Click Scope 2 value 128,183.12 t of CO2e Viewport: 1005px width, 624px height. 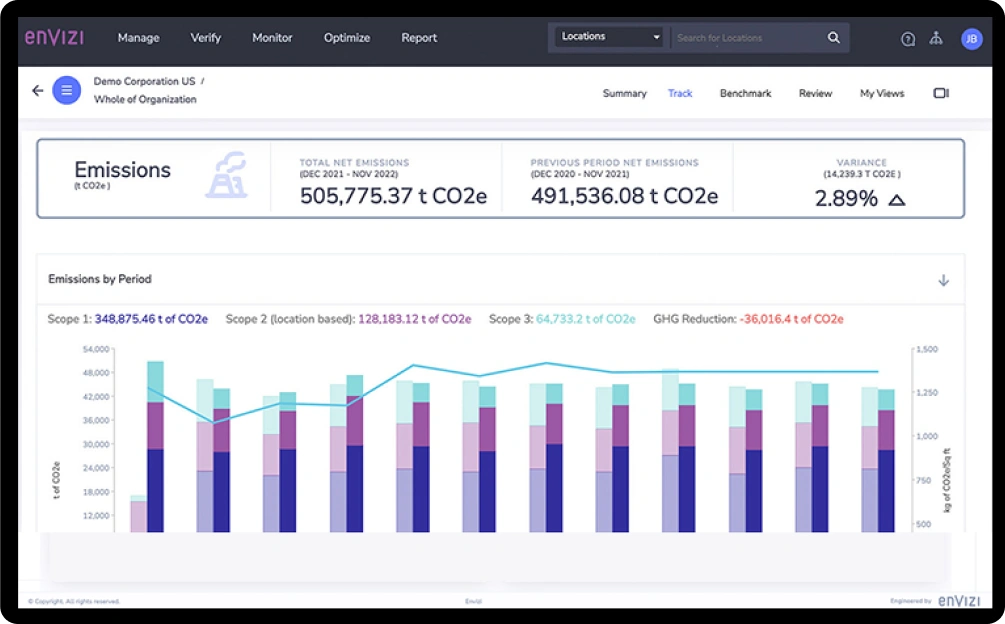(x=415, y=319)
